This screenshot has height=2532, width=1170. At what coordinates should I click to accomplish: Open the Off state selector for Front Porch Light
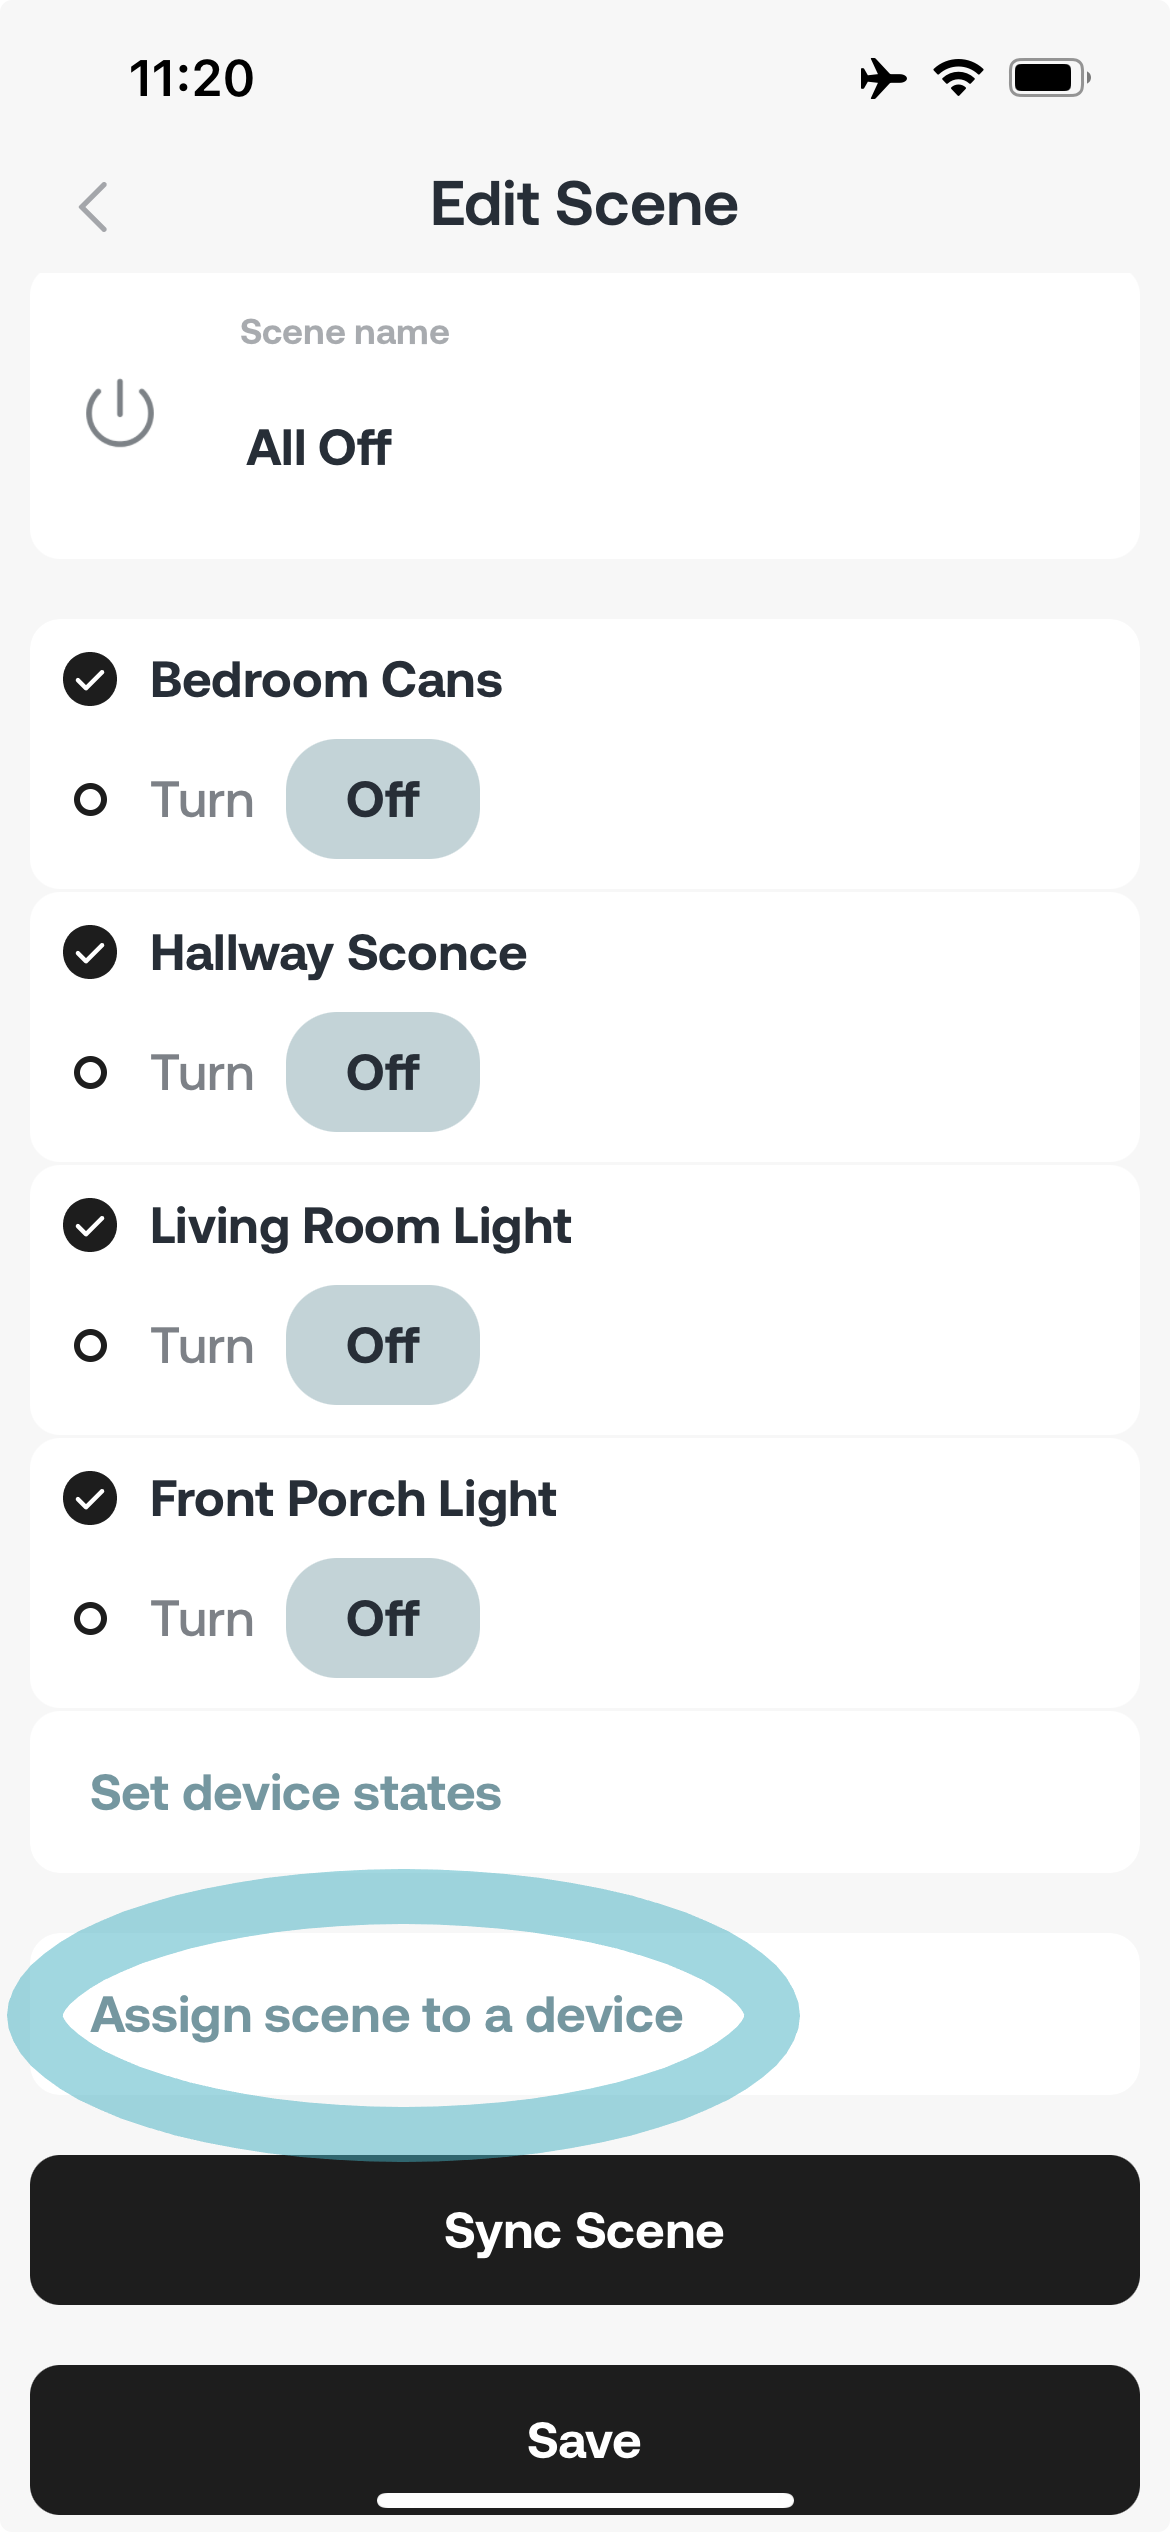(x=383, y=1618)
